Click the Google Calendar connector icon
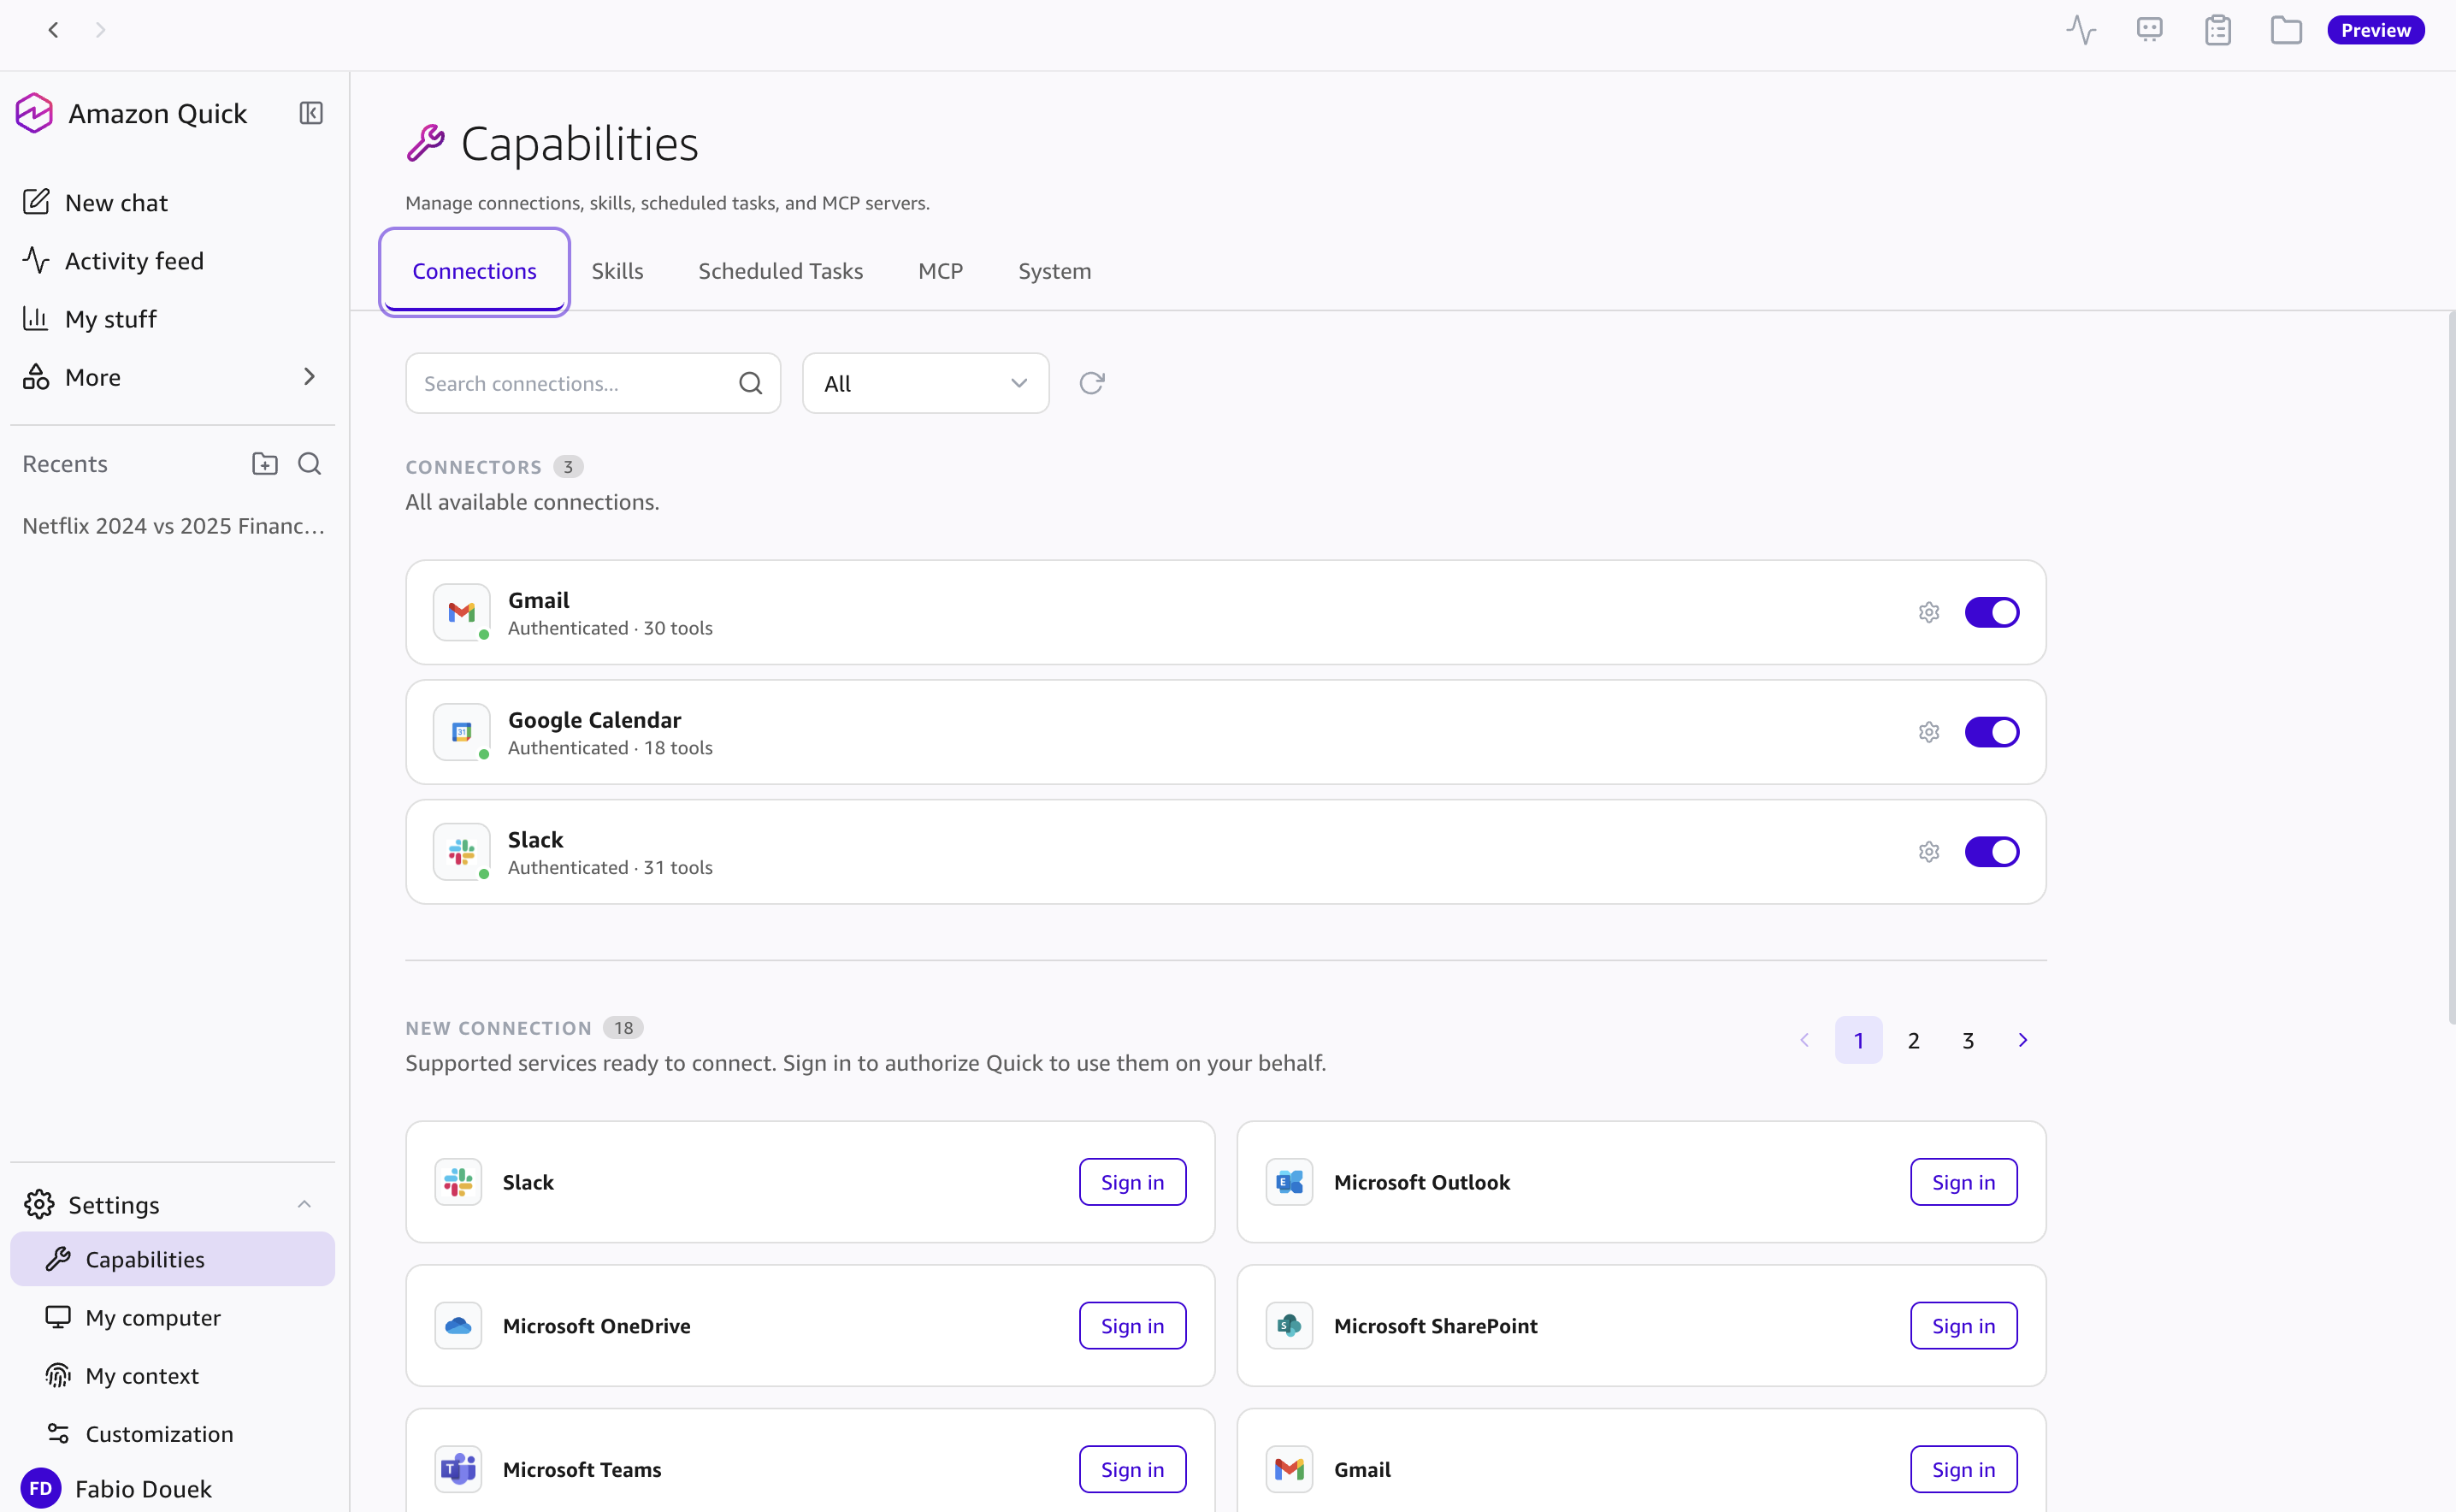Screen dimensions: 2456x1512 click(x=461, y=732)
